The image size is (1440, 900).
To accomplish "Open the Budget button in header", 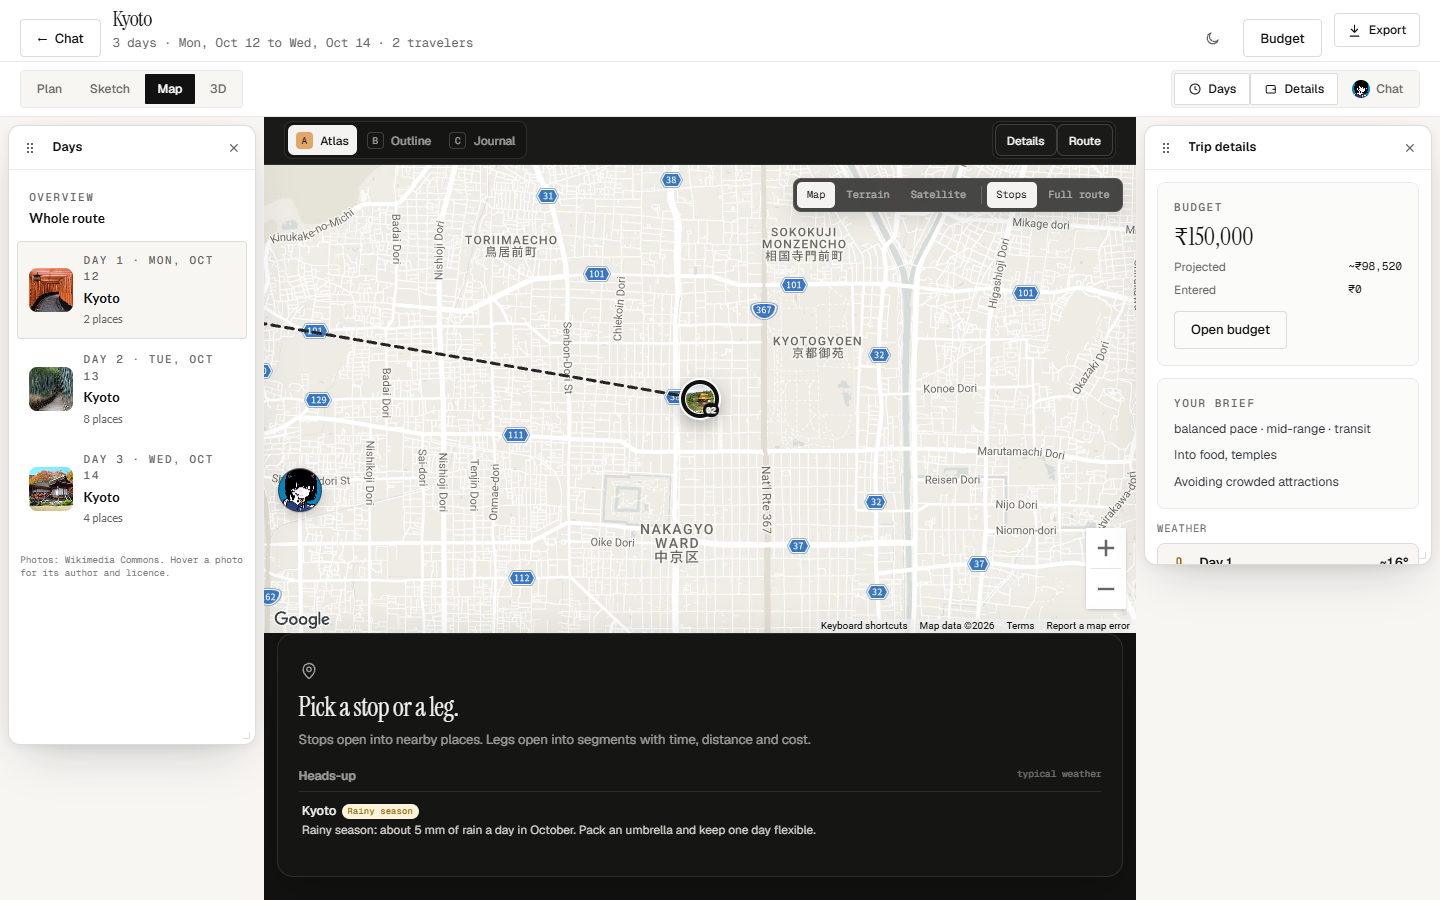I will tap(1282, 38).
